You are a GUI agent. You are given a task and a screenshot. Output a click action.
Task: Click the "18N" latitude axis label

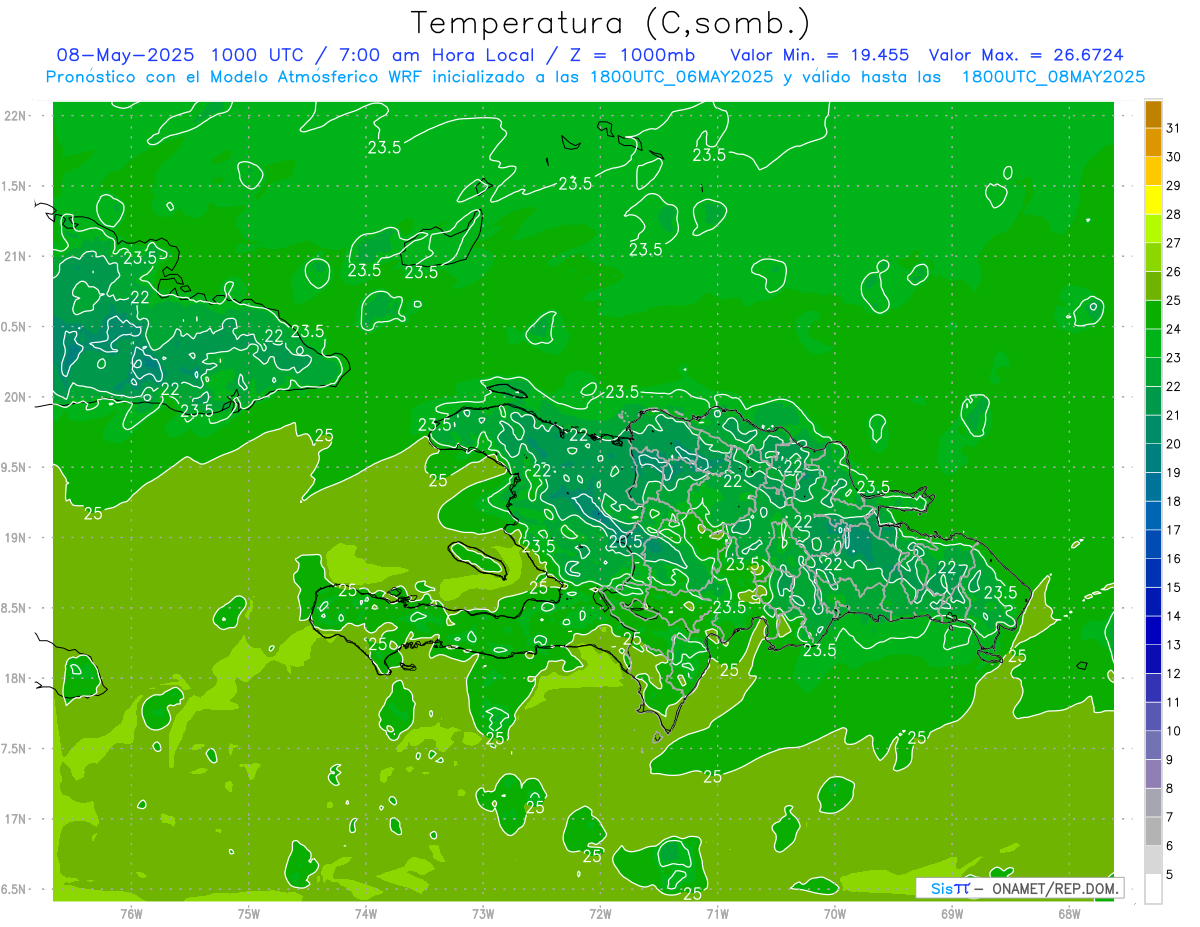tap(14, 679)
